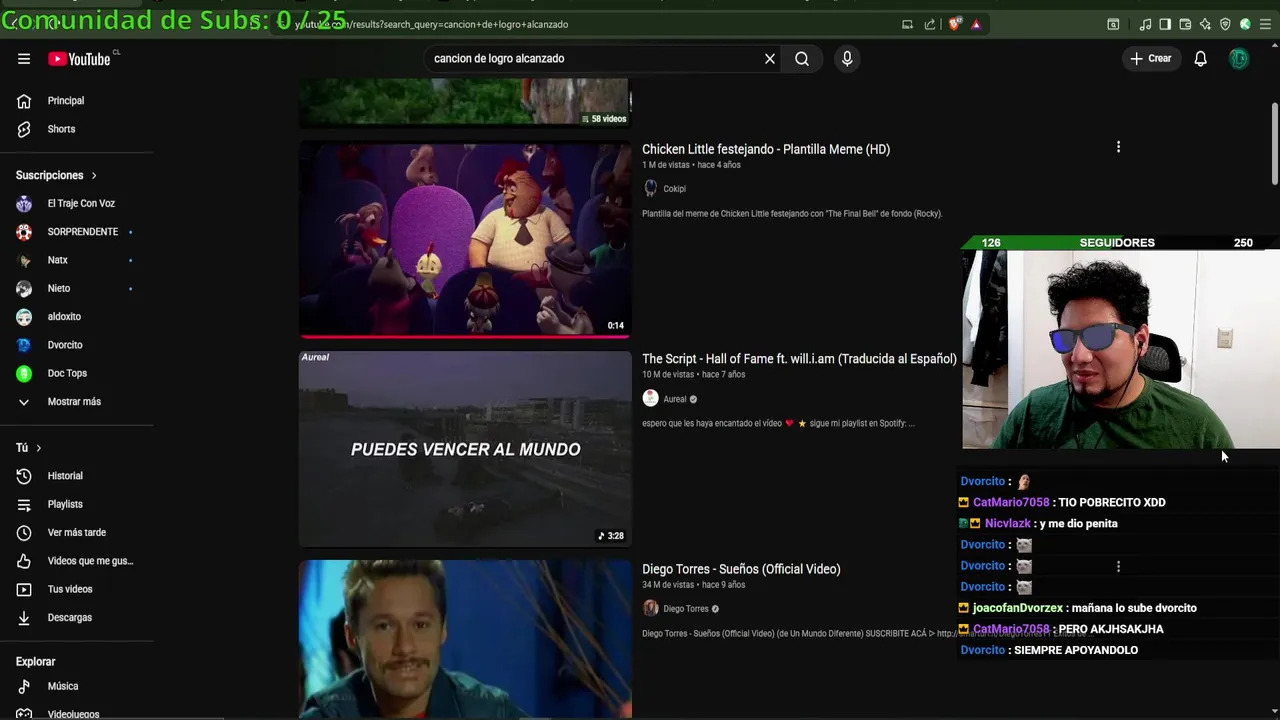Click the SEGUIDORES progress bar
Screen dimensions: 1280x720
[x=1121, y=243]
